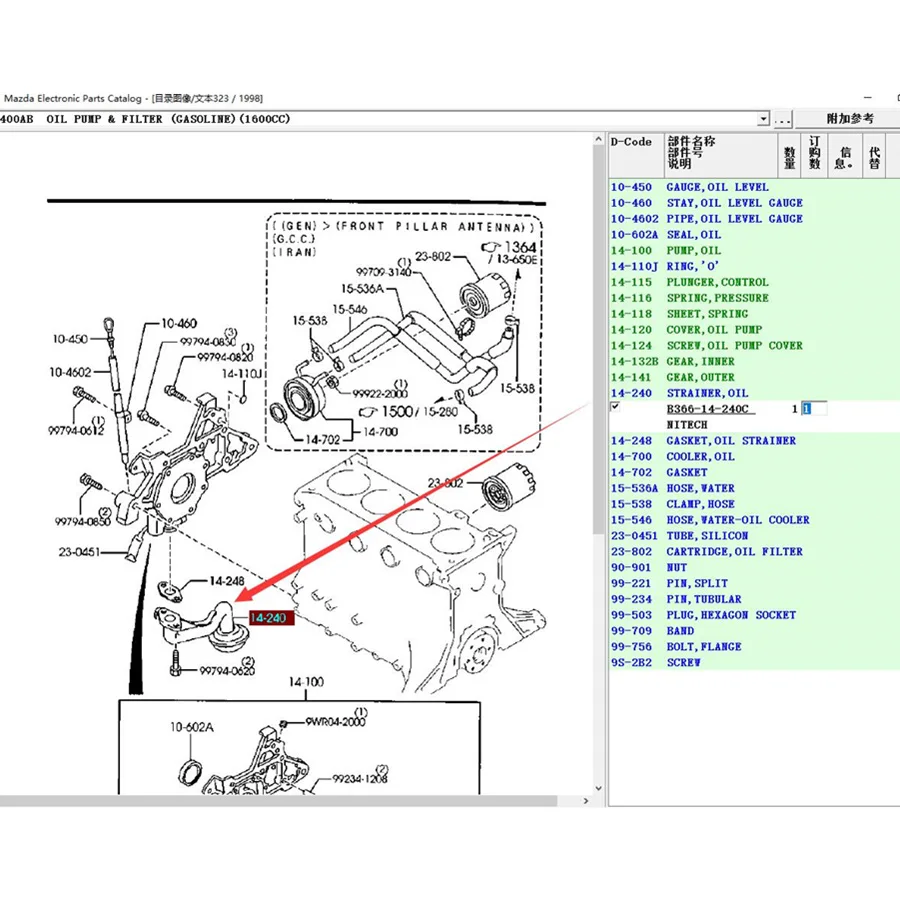Screen dimensions: 900x900
Task: Select row 14-110J RING, 'O'
Action: click(x=754, y=266)
